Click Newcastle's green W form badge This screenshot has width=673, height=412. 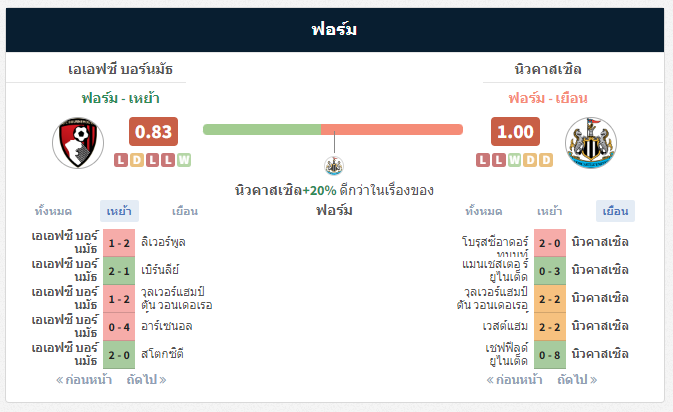pos(514,160)
